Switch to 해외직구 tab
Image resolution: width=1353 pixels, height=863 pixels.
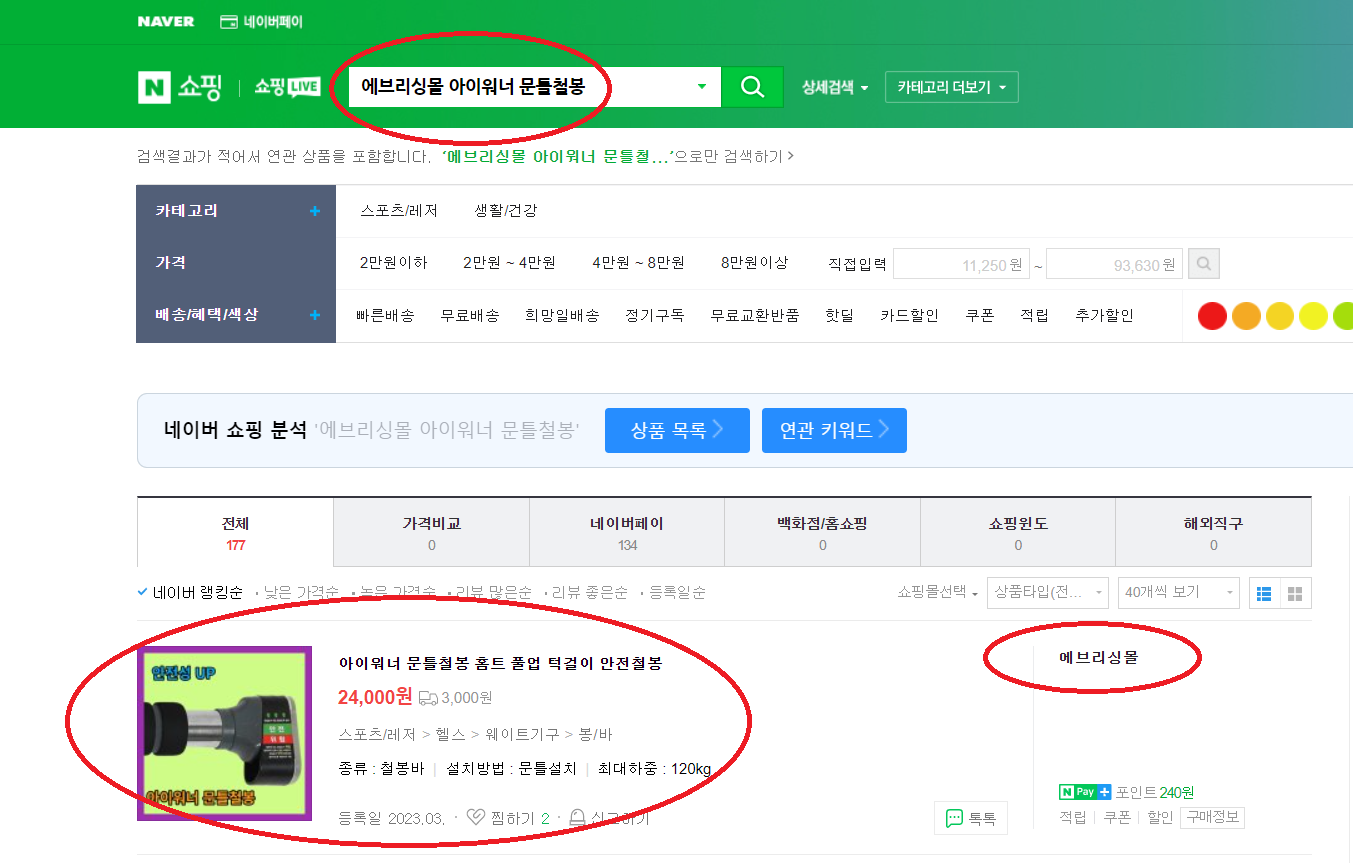click(1213, 533)
